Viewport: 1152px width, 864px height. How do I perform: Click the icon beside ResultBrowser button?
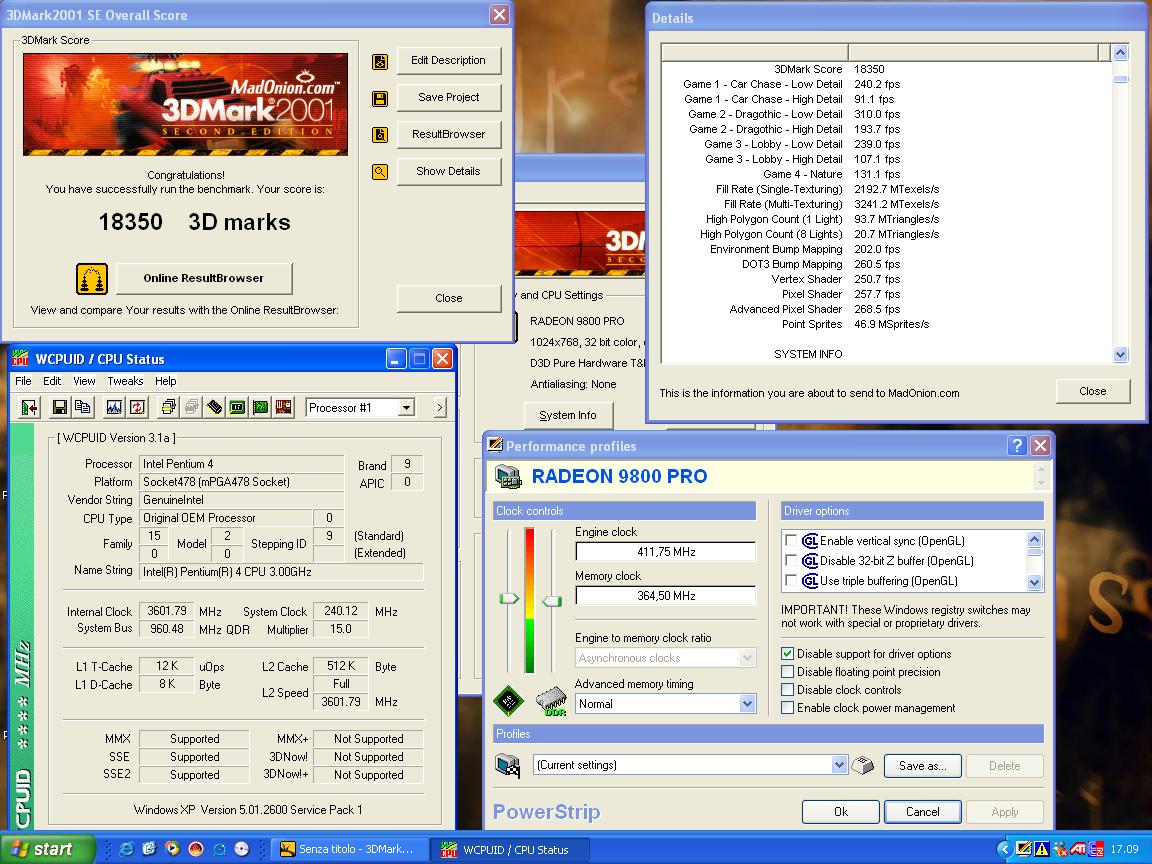click(380, 135)
